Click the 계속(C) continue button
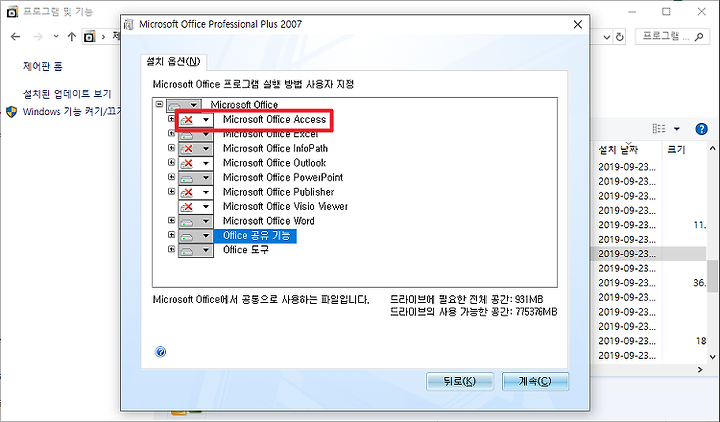720x422 pixels. tap(535, 381)
